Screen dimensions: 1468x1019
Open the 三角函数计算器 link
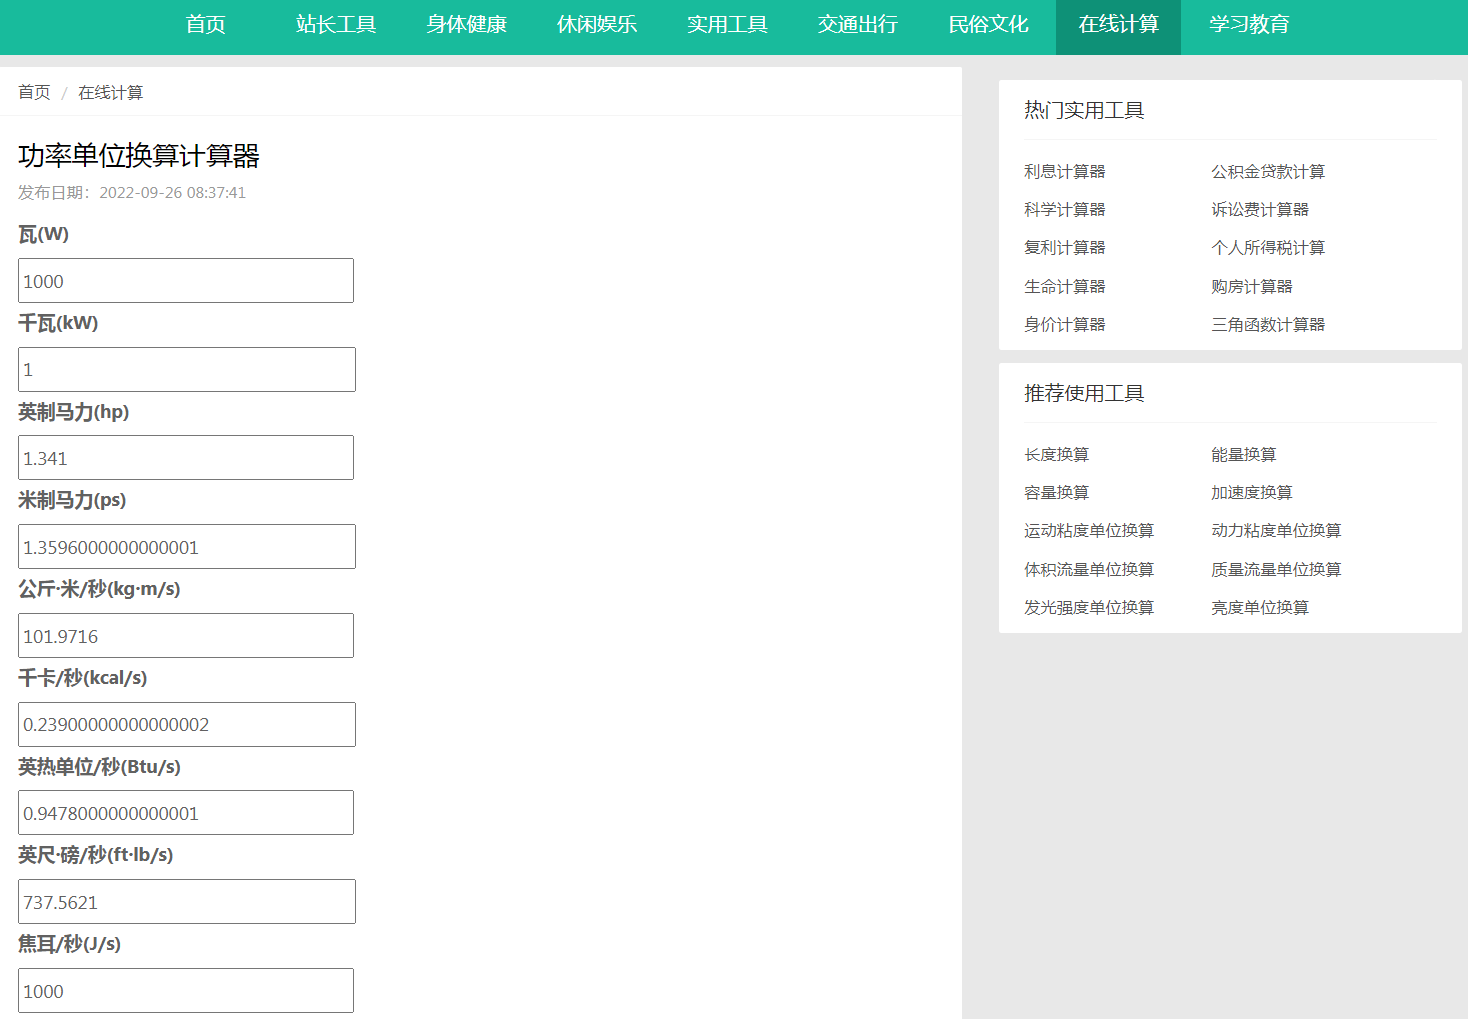click(1267, 325)
